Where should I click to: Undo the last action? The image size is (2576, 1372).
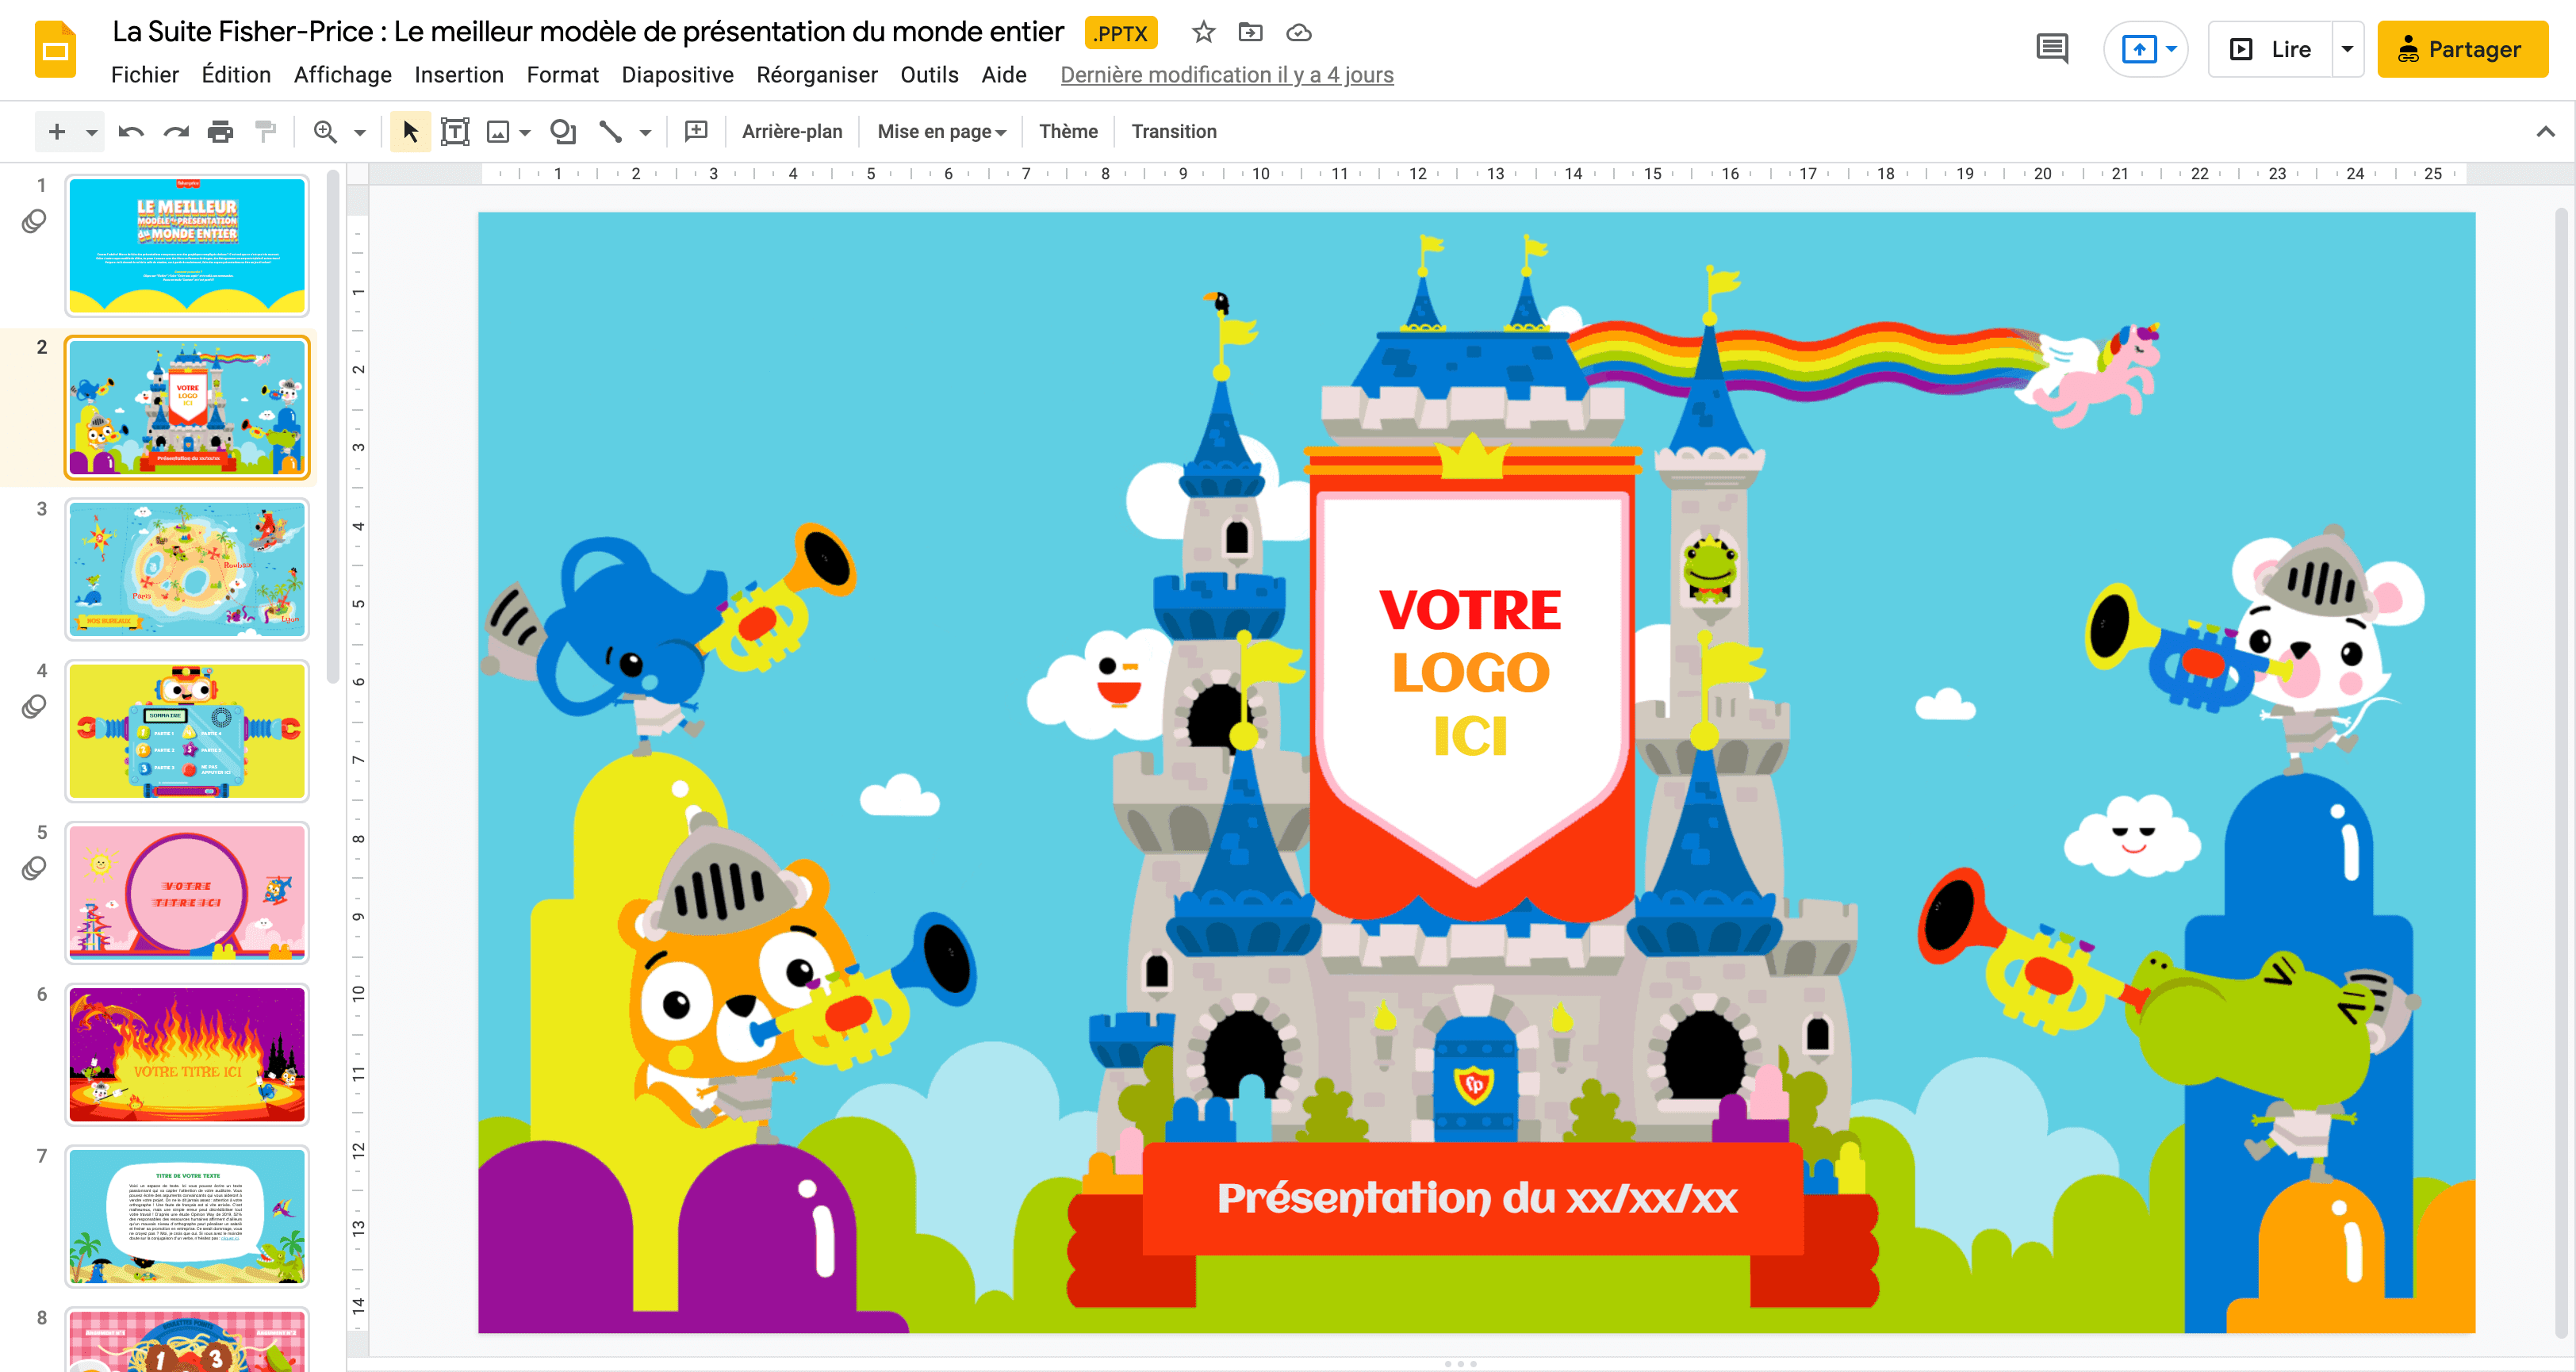coord(131,132)
